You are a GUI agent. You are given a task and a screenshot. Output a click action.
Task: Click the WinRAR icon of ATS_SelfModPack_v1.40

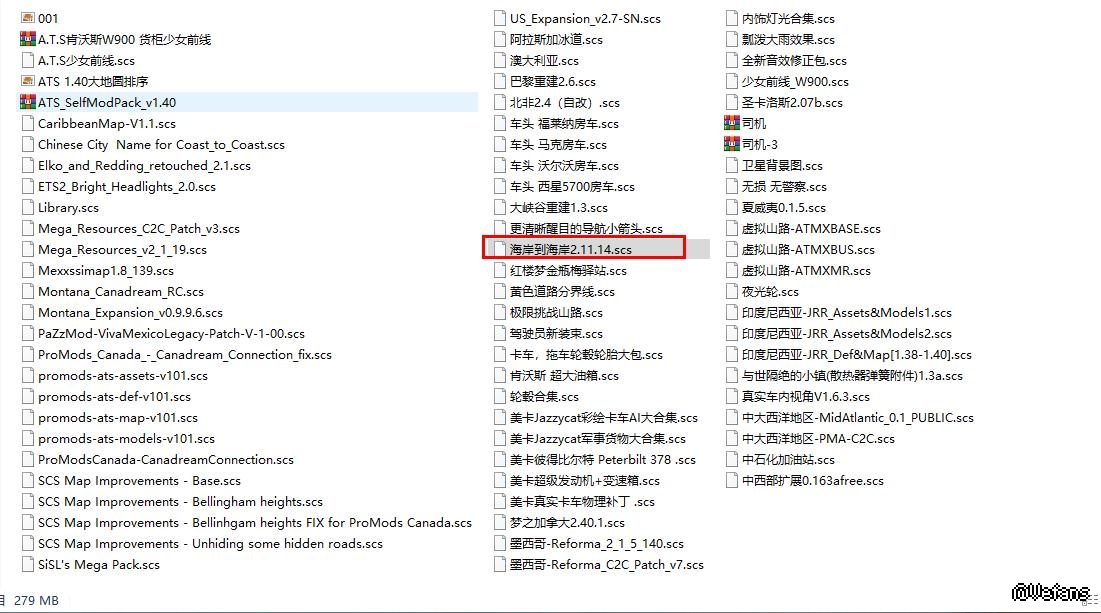pos(28,103)
